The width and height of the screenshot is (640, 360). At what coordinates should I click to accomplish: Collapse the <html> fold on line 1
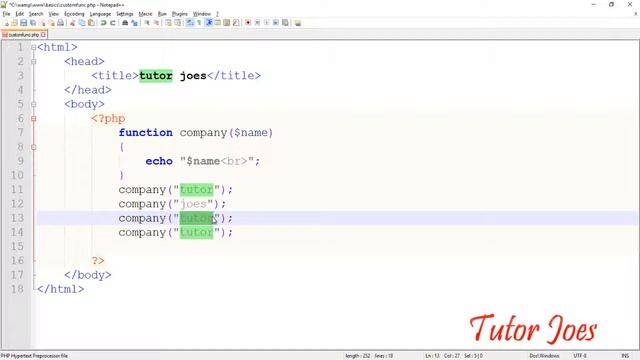33,47
